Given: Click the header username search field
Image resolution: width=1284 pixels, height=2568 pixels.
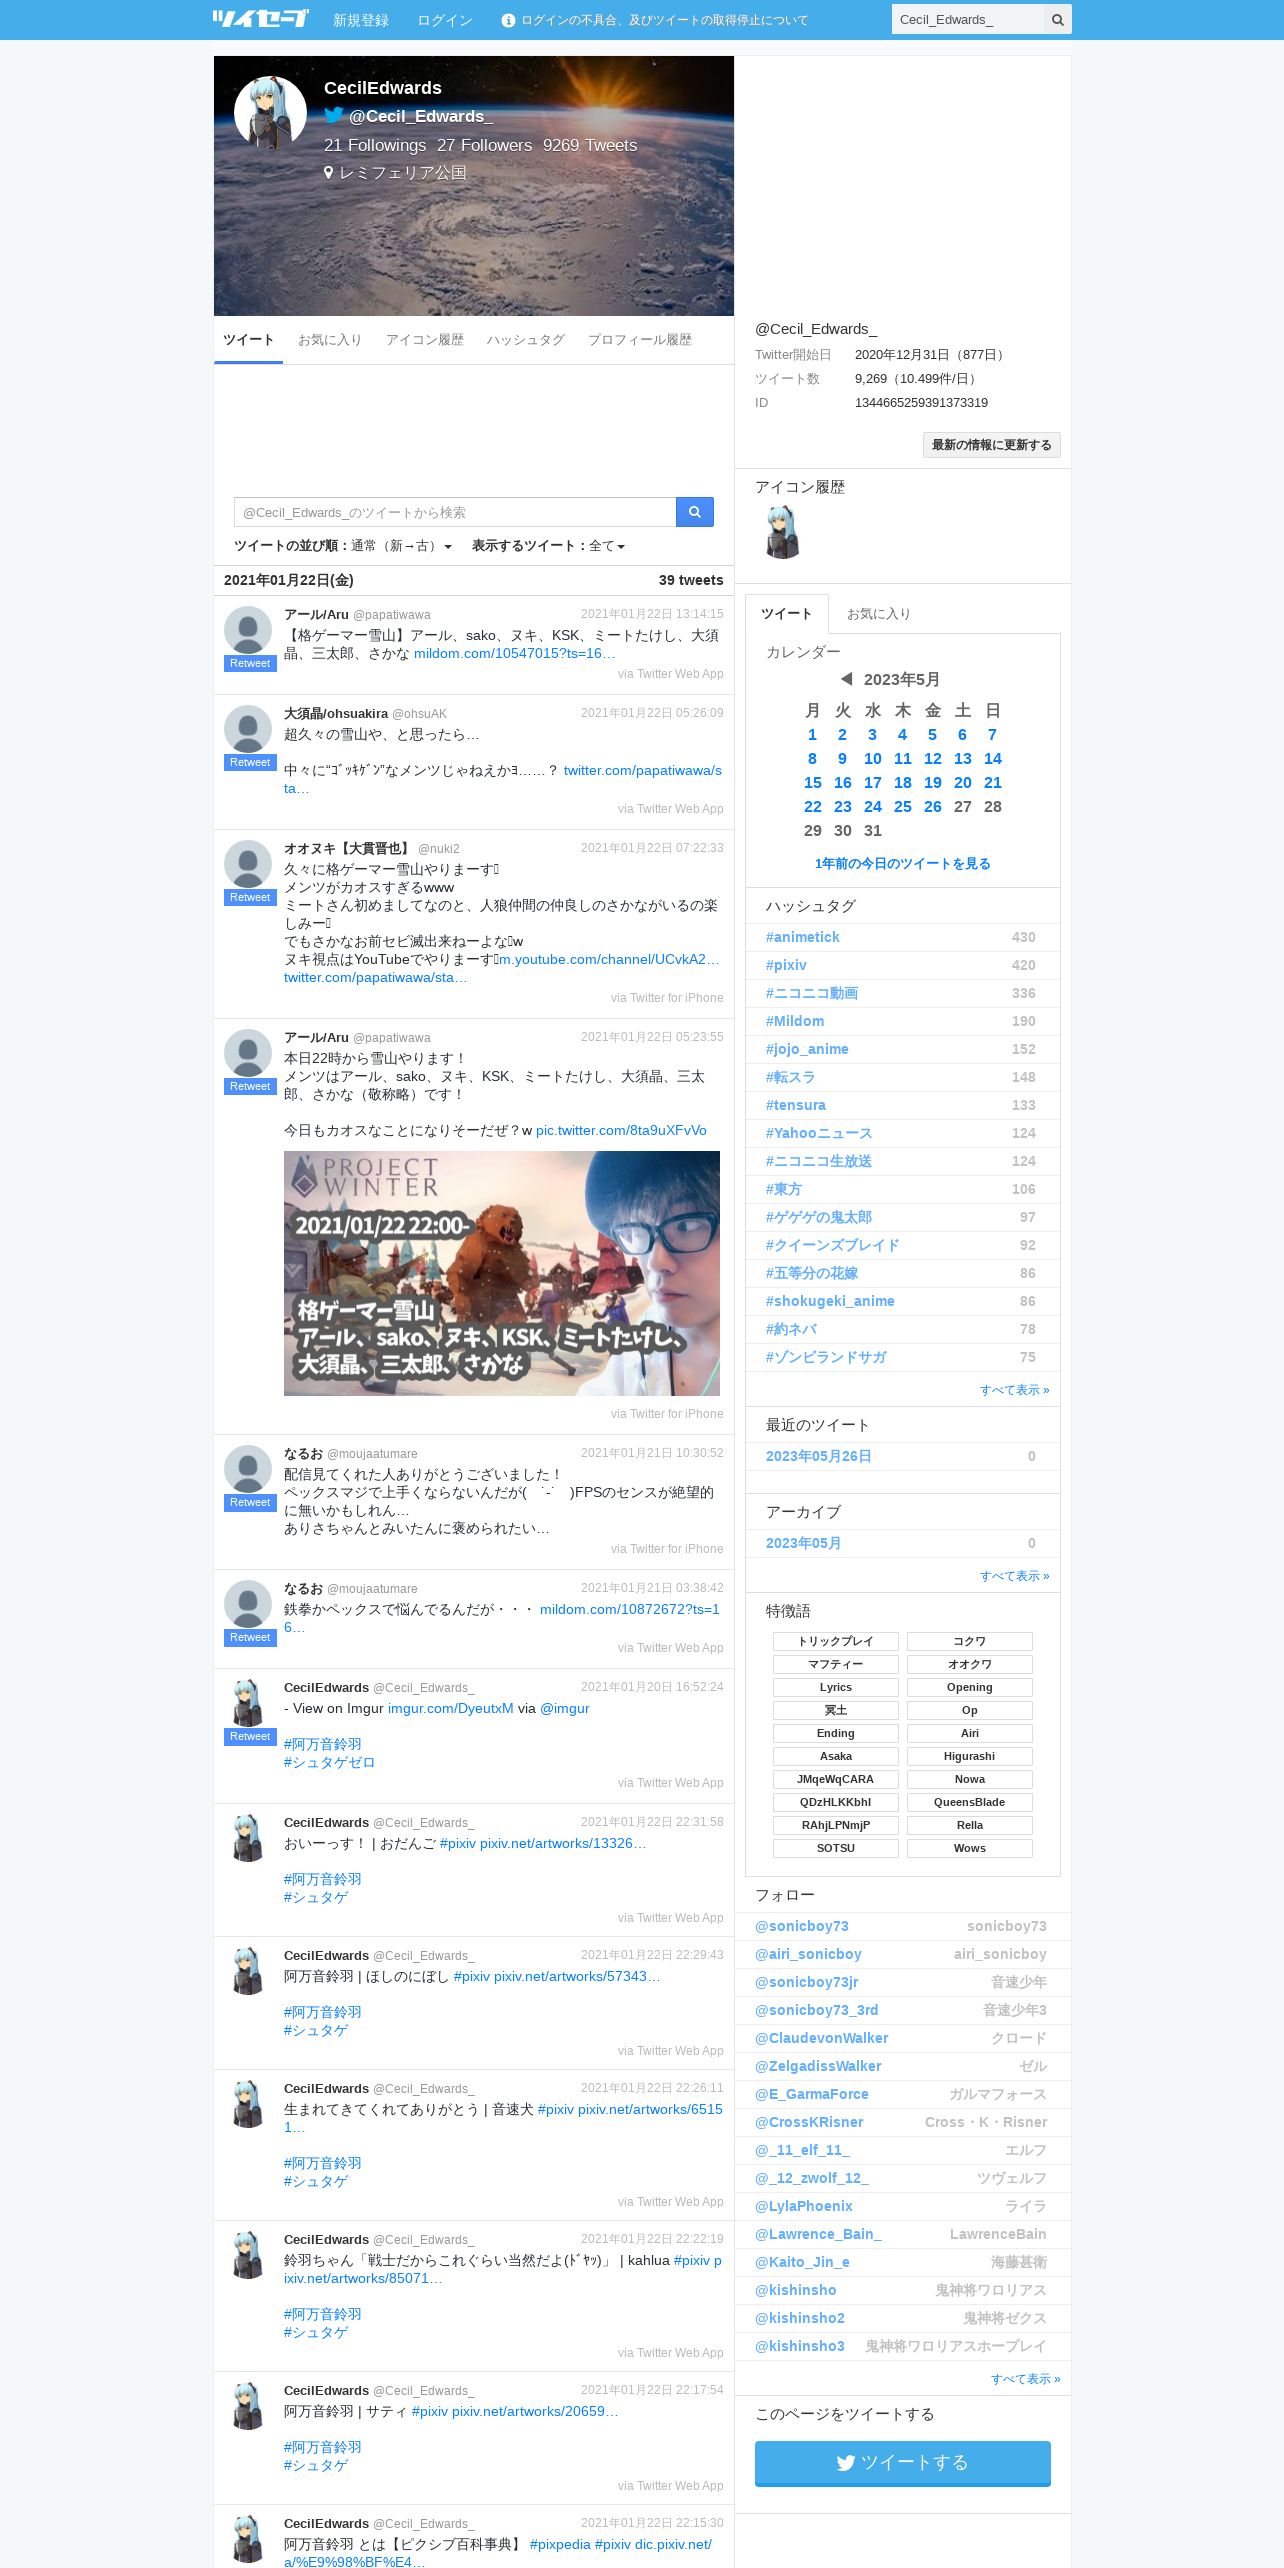Looking at the screenshot, I should point(967,20).
